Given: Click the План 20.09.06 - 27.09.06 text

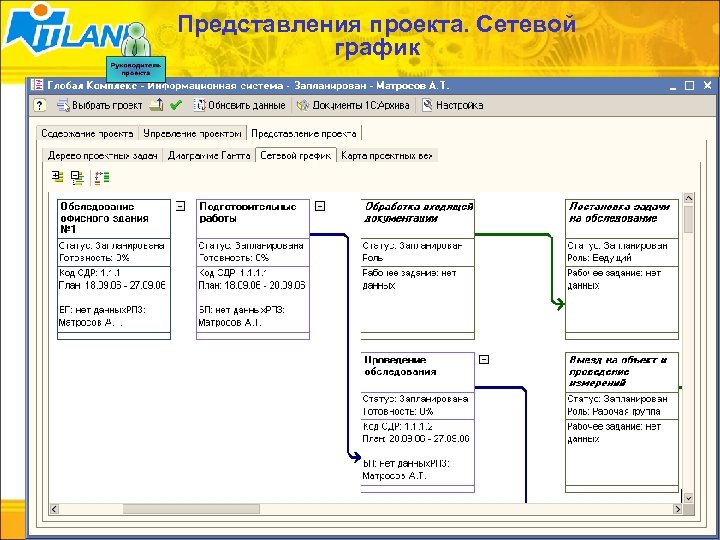Looking at the screenshot, I should pos(416,439).
